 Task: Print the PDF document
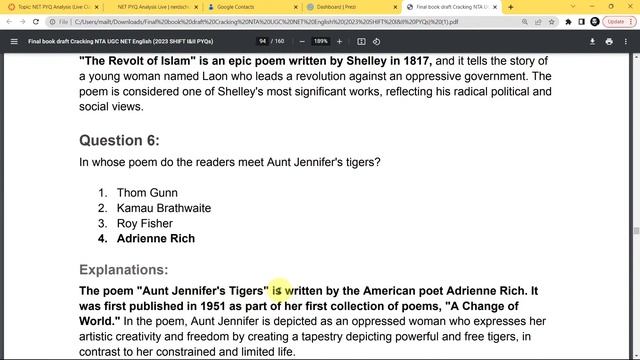(609, 41)
